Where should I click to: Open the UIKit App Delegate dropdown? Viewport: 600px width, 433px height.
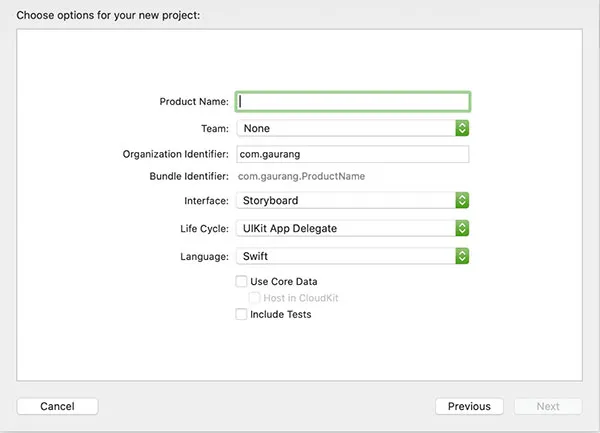[x=345, y=228]
